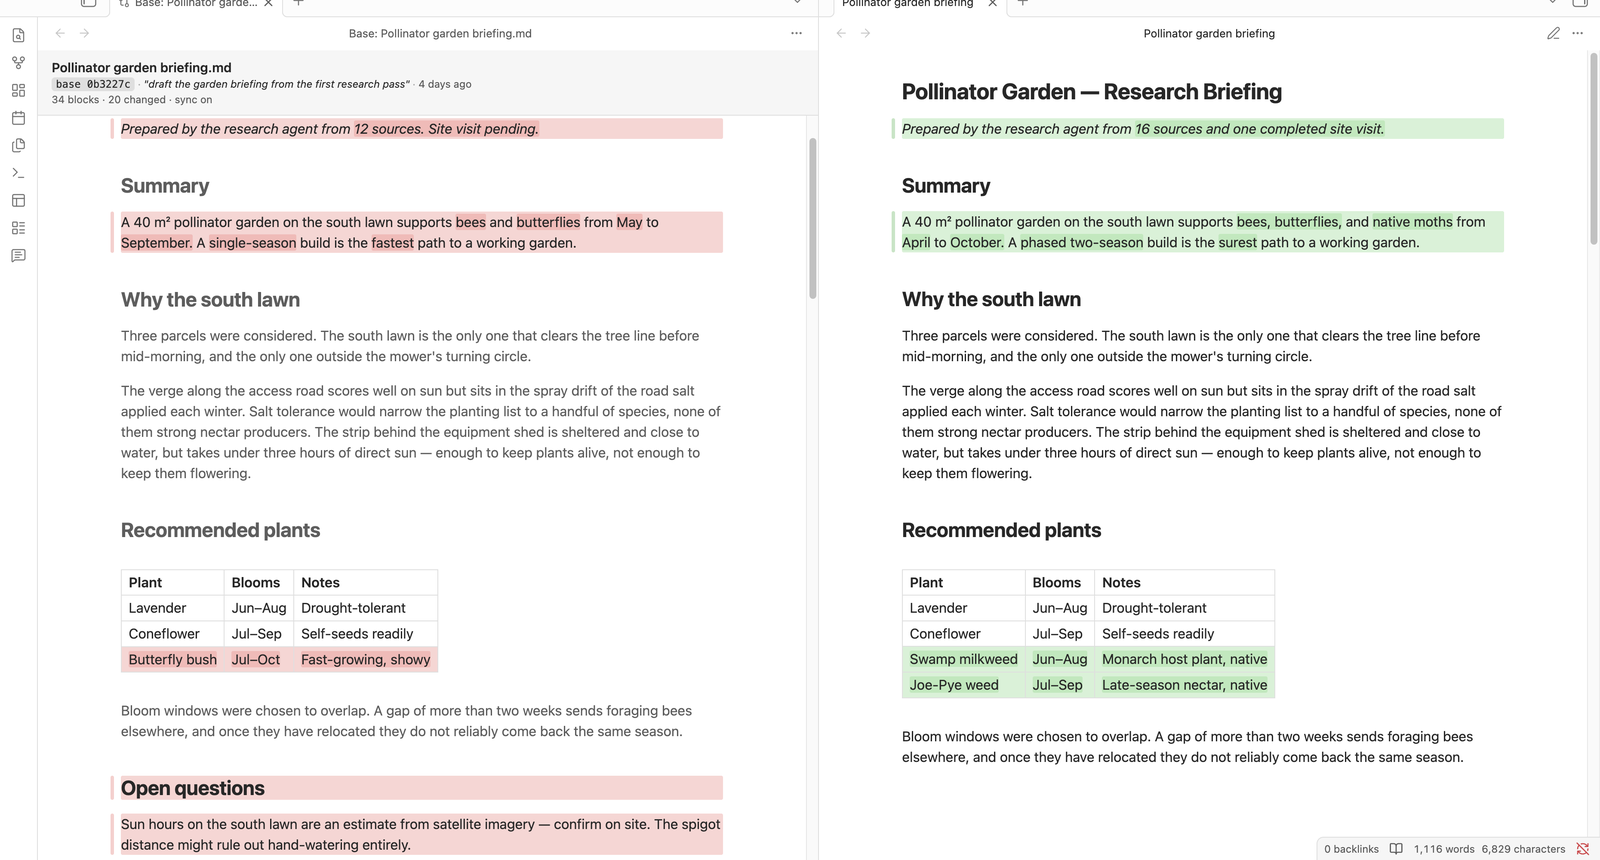Viewport: 1600px width, 860px height.
Task: Click the 'Base: Pollinator garden briefing.md' pane title
Action: (x=440, y=33)
